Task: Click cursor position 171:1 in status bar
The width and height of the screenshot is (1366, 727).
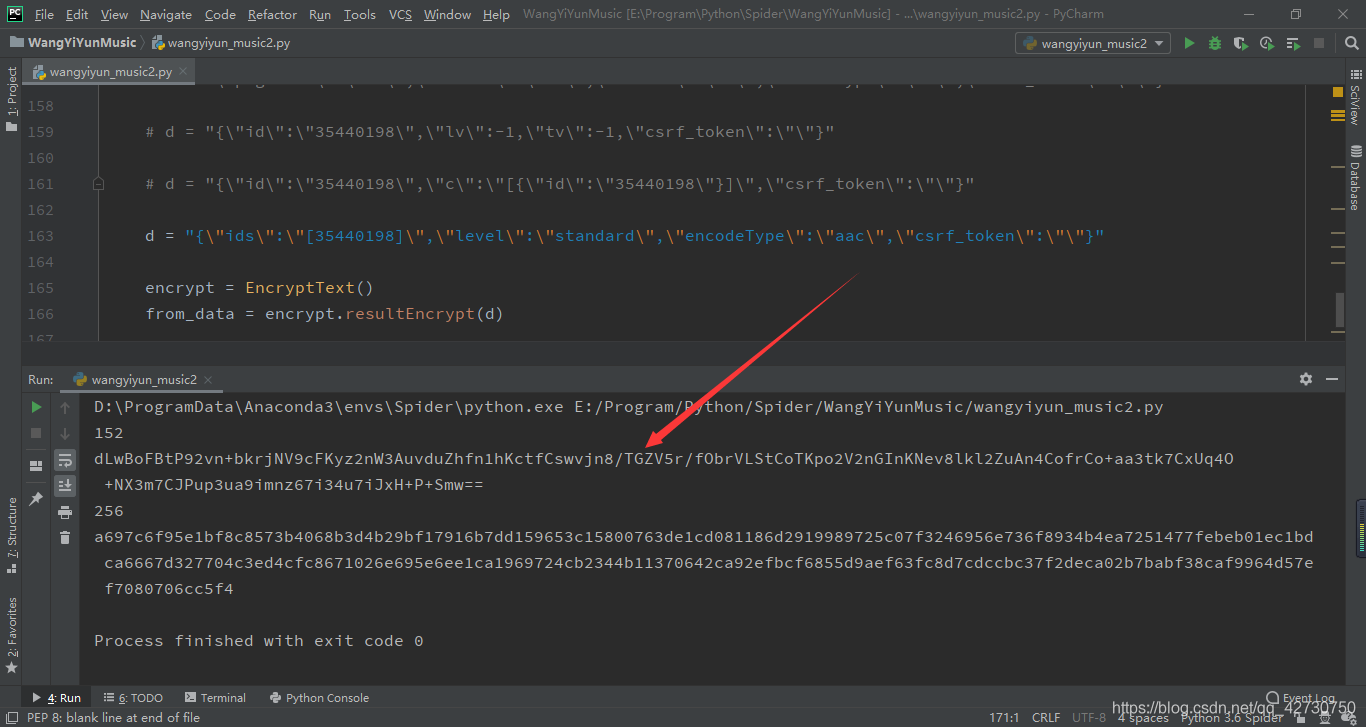Action: click(1004, 717)
